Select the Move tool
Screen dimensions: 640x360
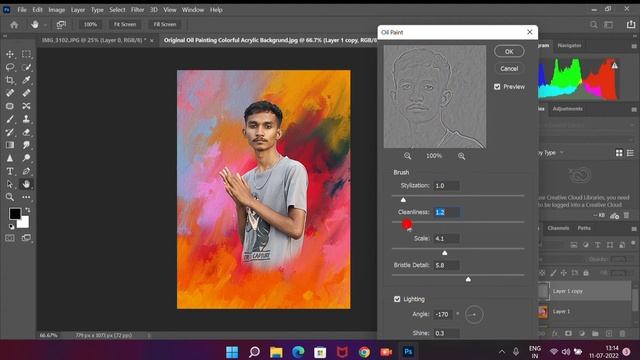click(10, 54)
